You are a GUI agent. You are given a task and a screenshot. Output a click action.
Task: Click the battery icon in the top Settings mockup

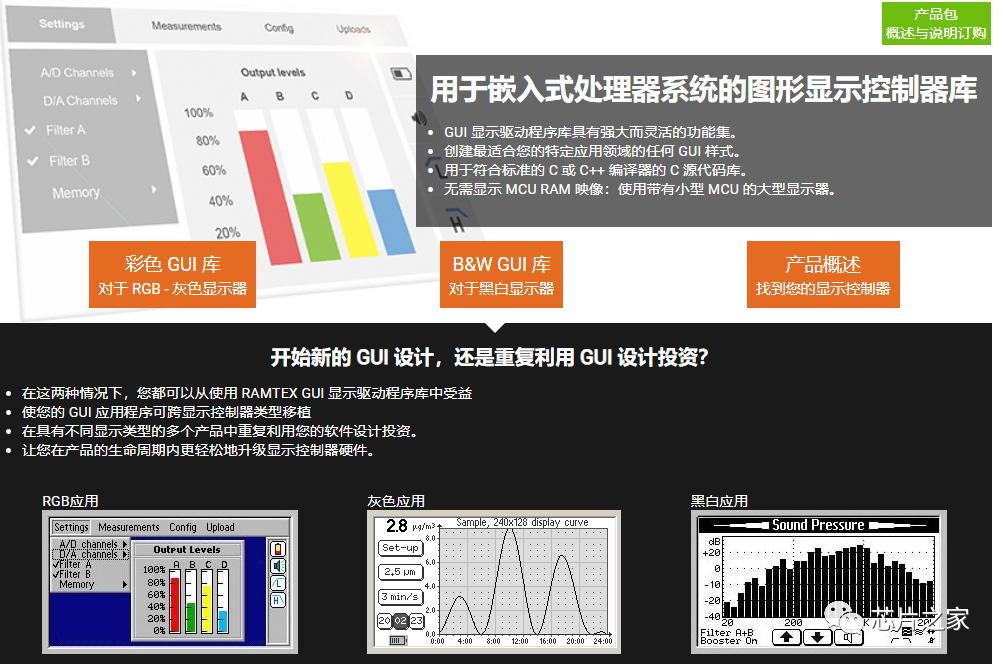400,72
